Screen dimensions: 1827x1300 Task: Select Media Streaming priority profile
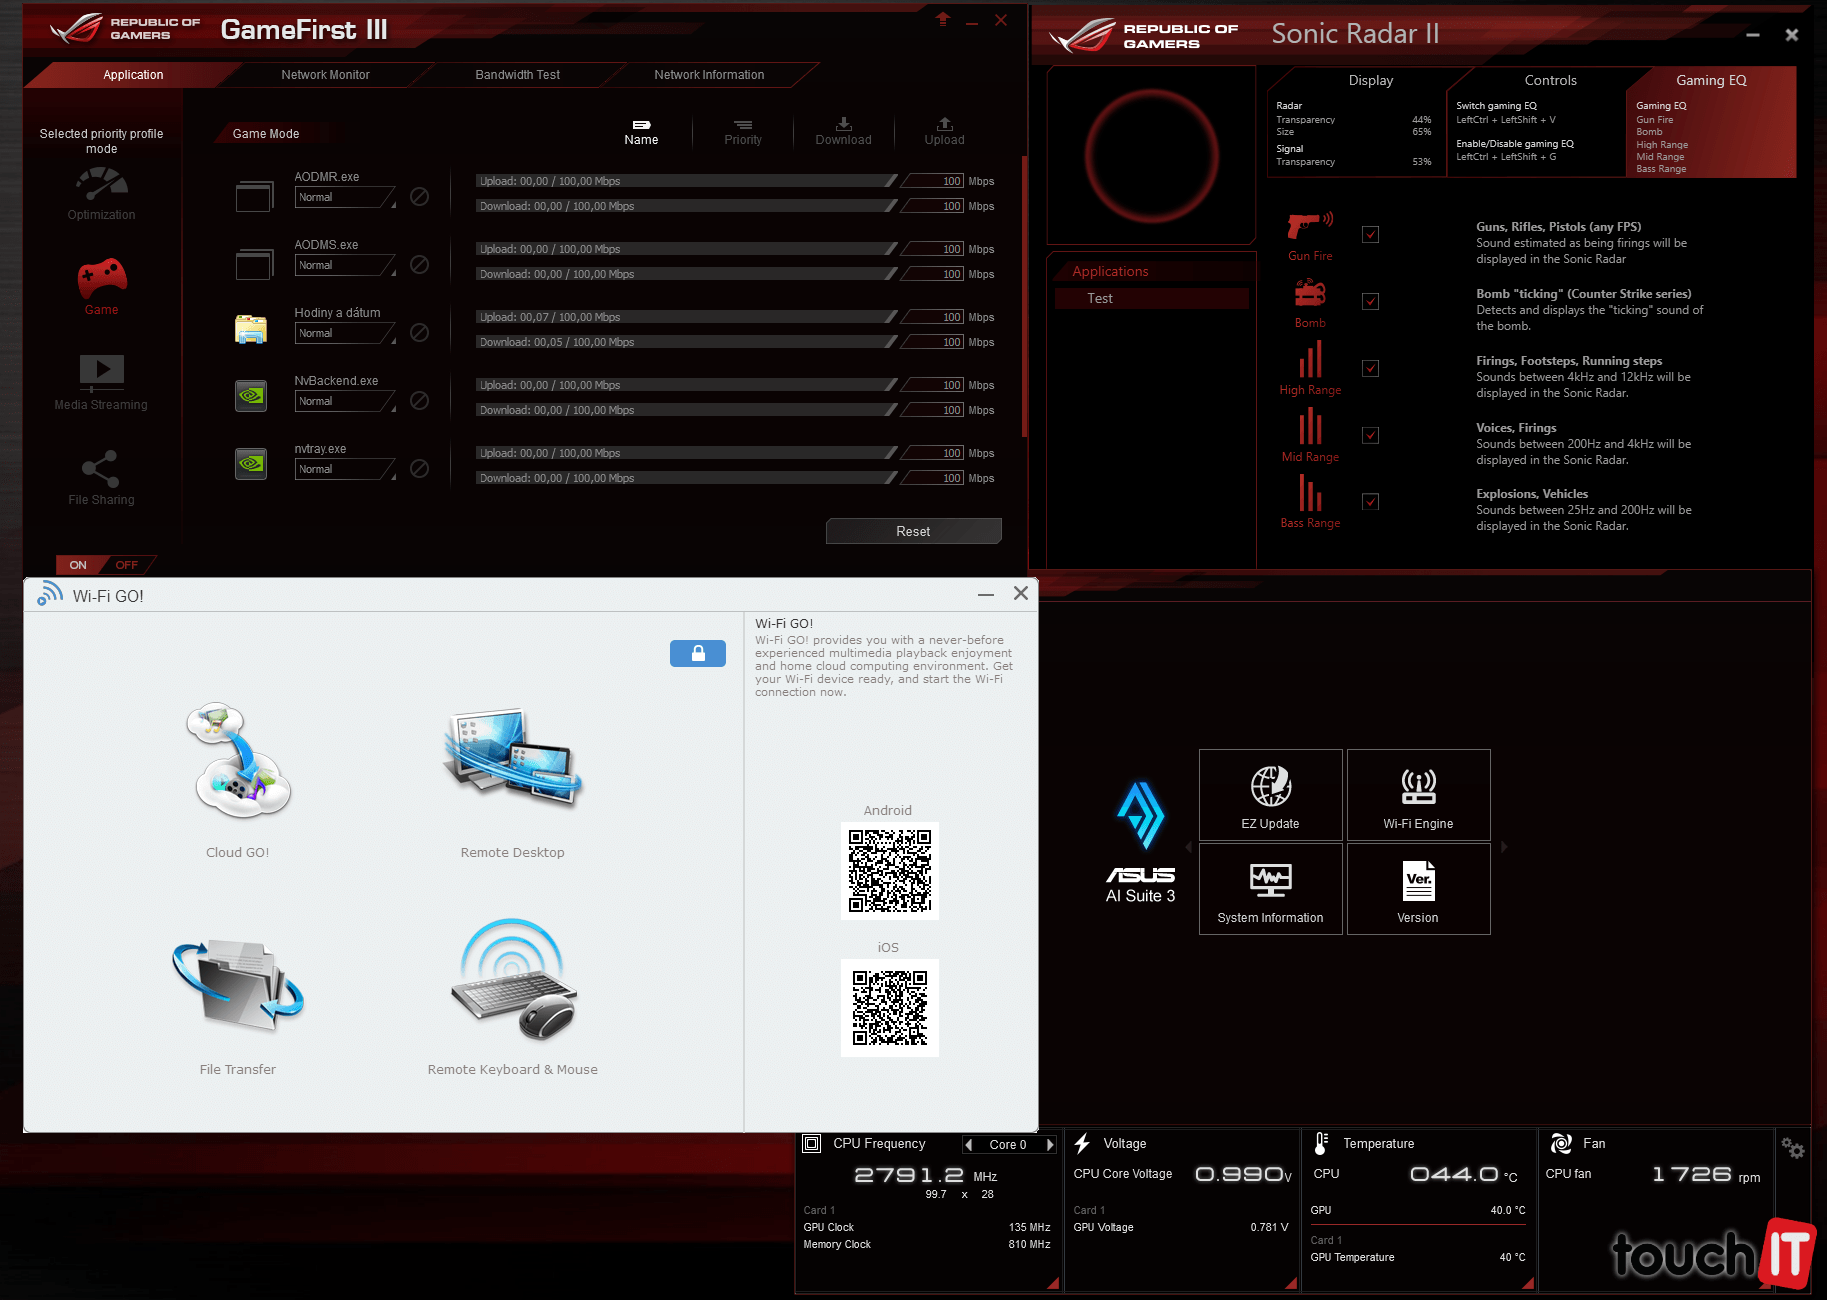click(x=101, y=381)
